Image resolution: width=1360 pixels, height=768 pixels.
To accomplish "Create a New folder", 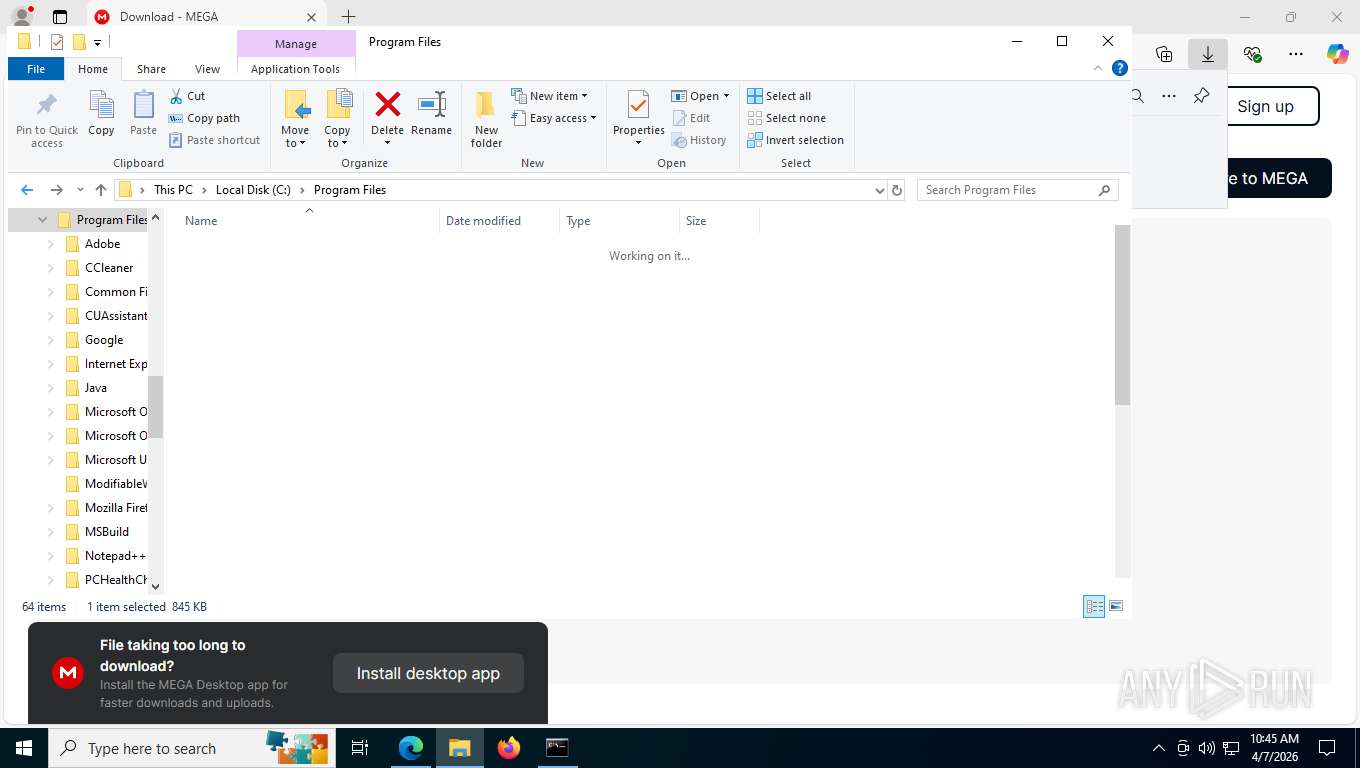I will click(x=486, y=119).
